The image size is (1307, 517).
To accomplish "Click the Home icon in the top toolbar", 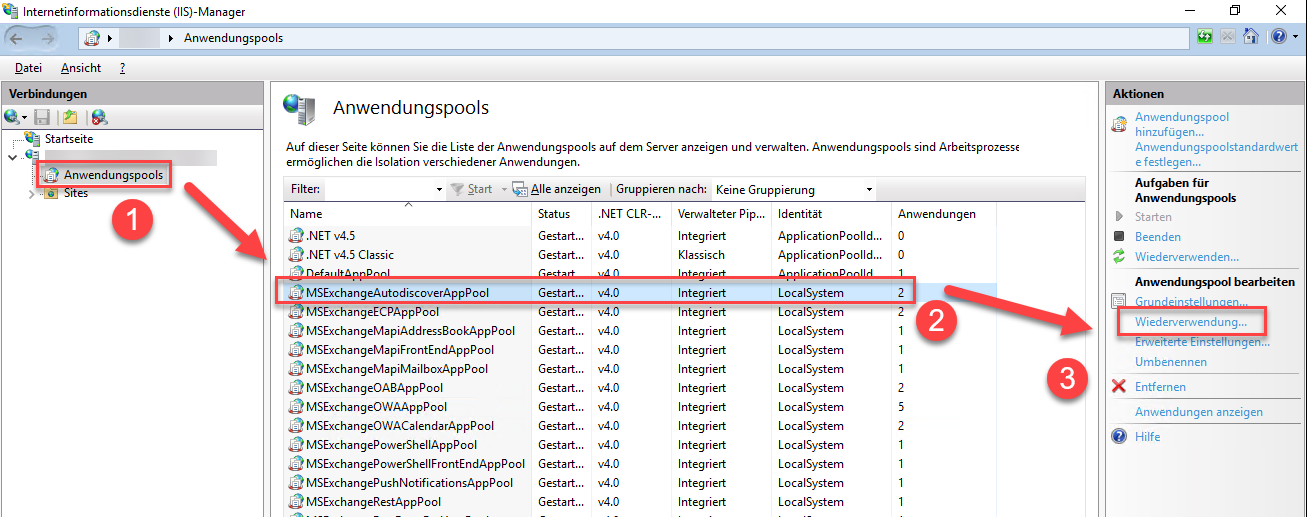I will point(1250,37).
